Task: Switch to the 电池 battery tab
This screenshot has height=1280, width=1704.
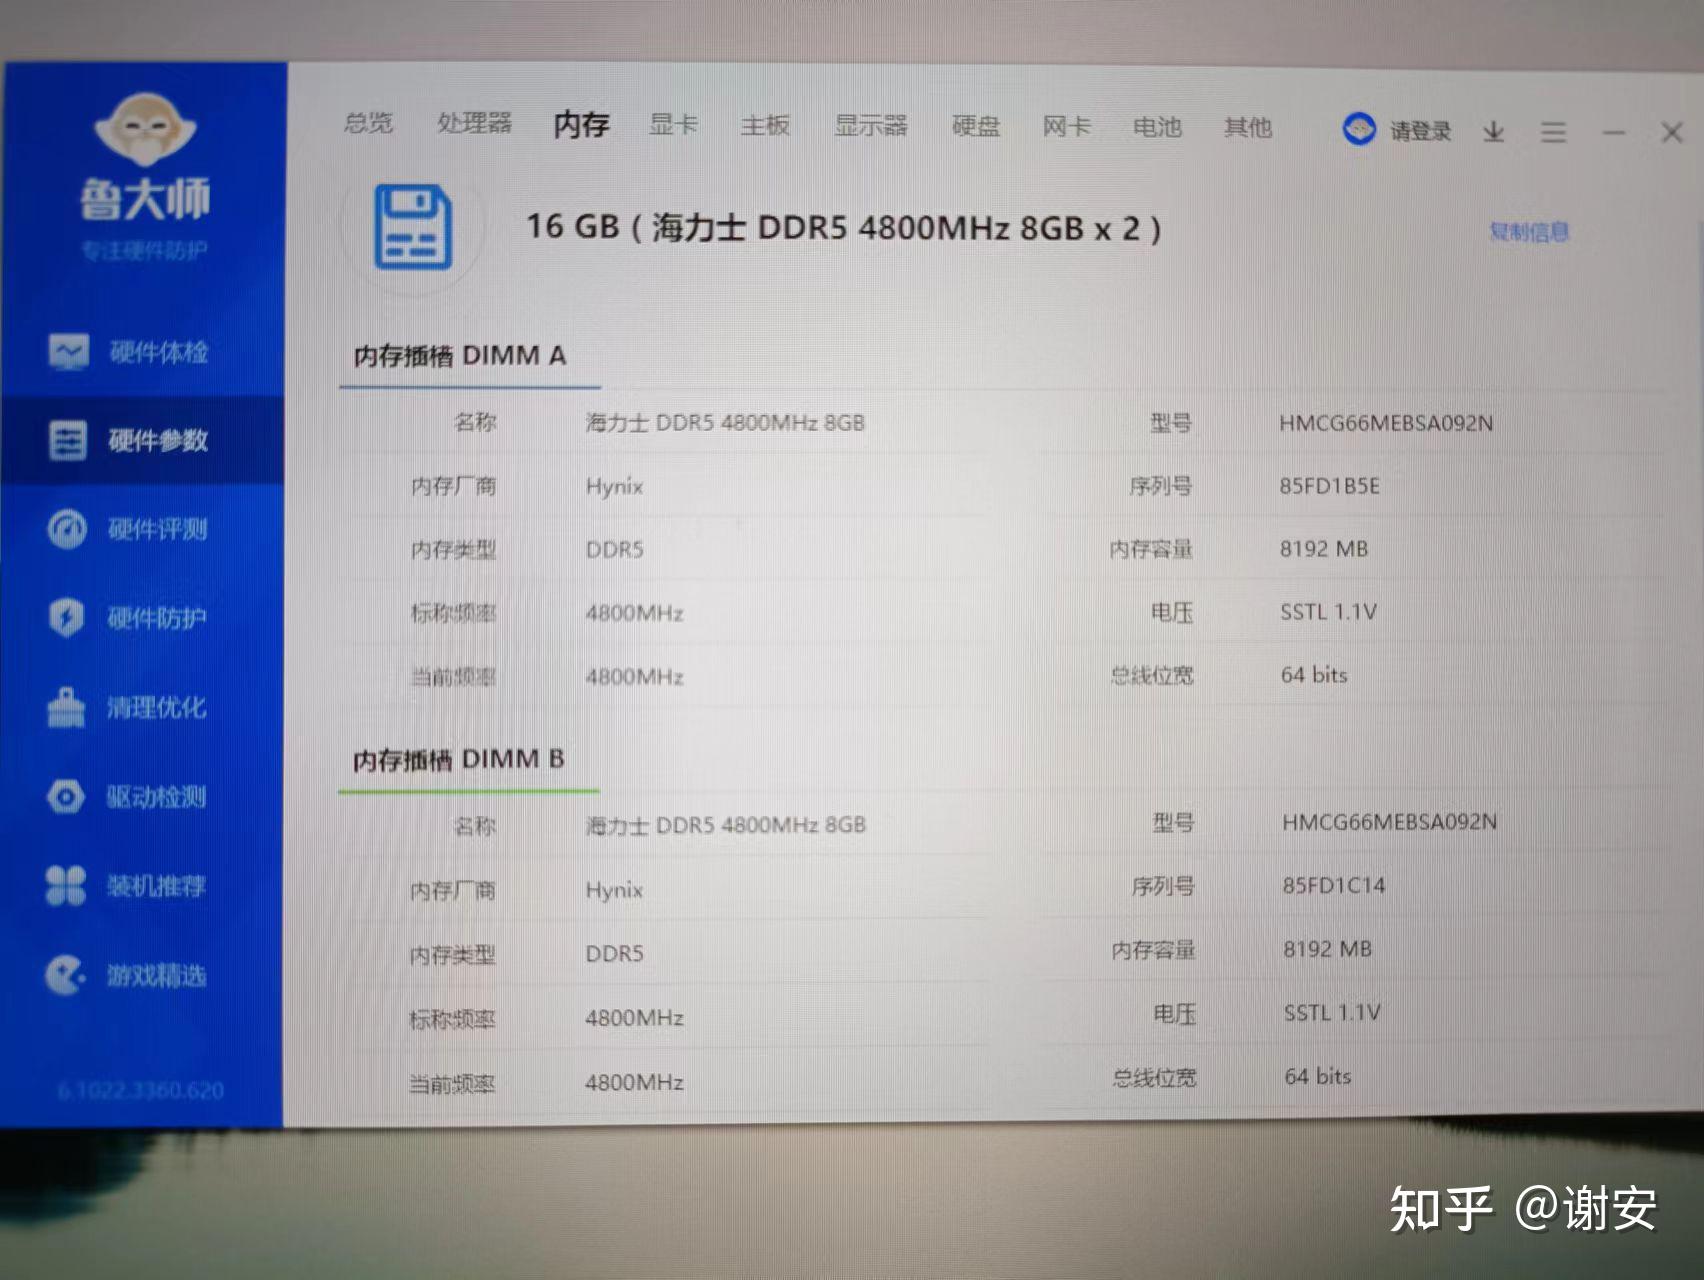Action: pyautogui.click(x=1157, y=128)
